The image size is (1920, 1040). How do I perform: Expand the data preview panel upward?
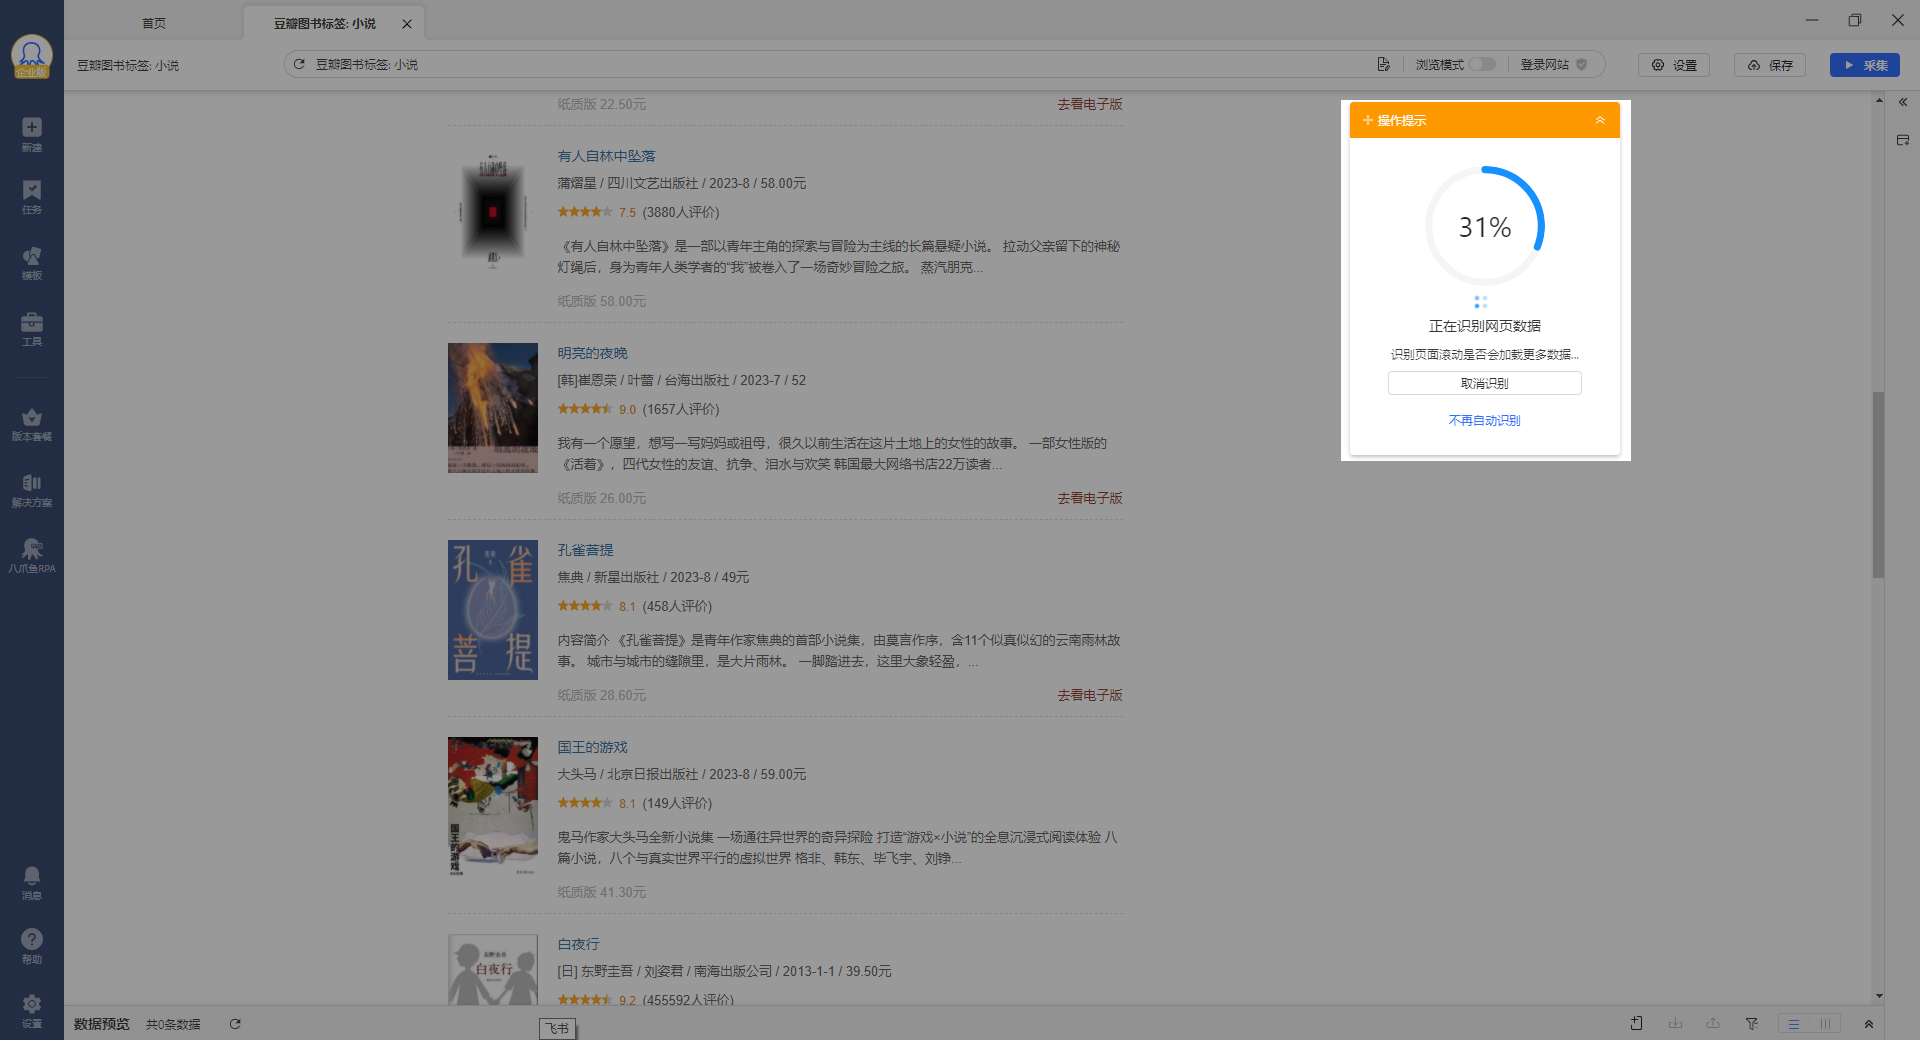(1868, 1024)
